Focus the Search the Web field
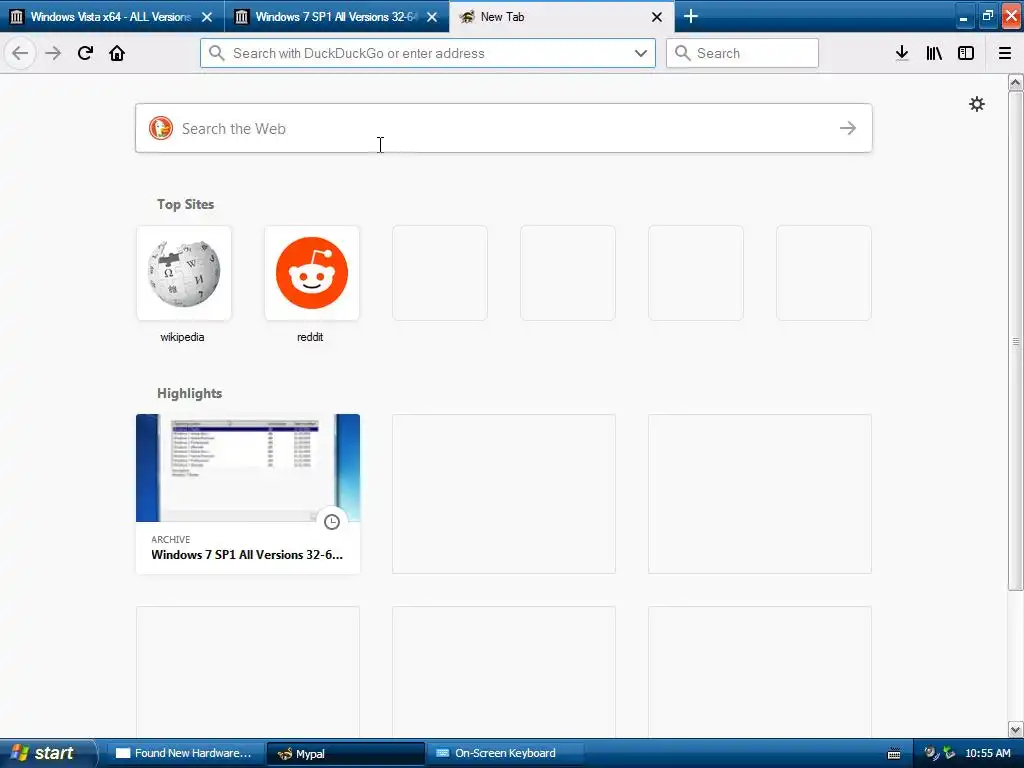Viewport: 1024px width, 768px height. [x=503, y=128]
